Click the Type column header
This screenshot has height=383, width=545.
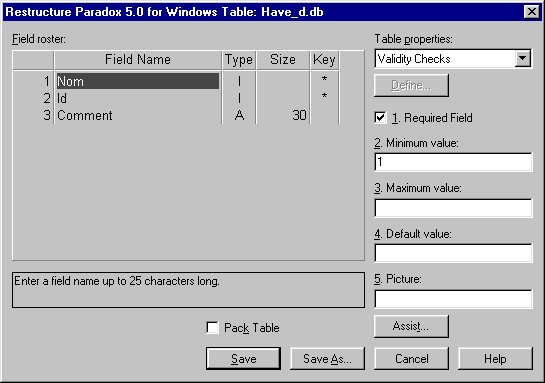(x=239, y=59)
